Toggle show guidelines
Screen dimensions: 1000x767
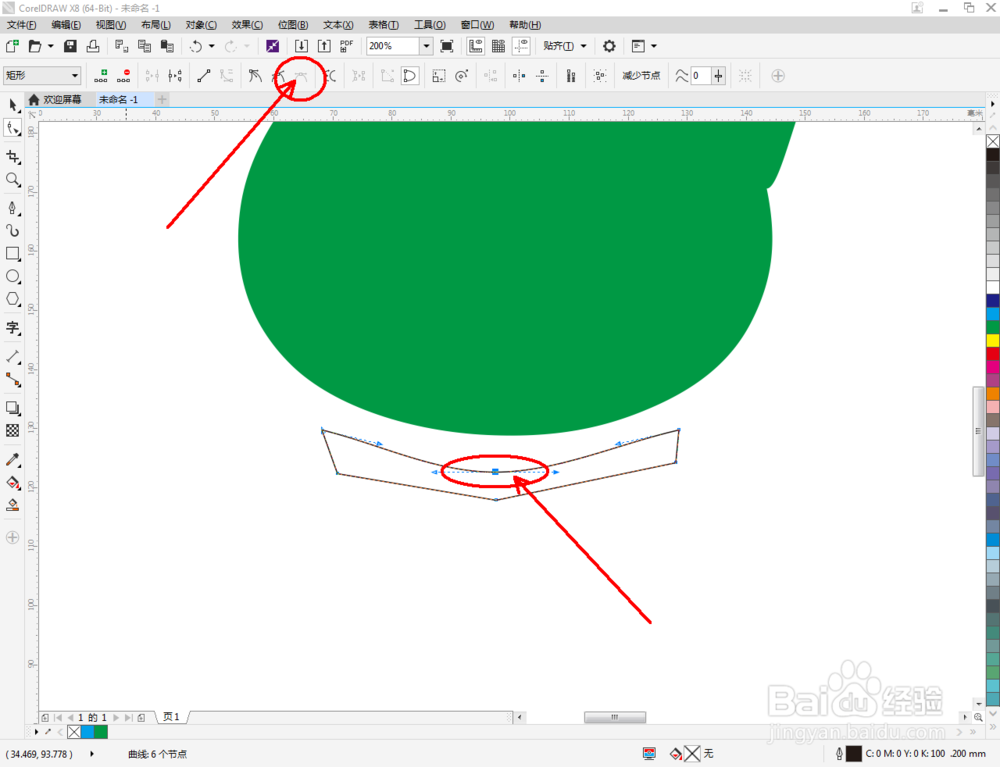(522, 46)
